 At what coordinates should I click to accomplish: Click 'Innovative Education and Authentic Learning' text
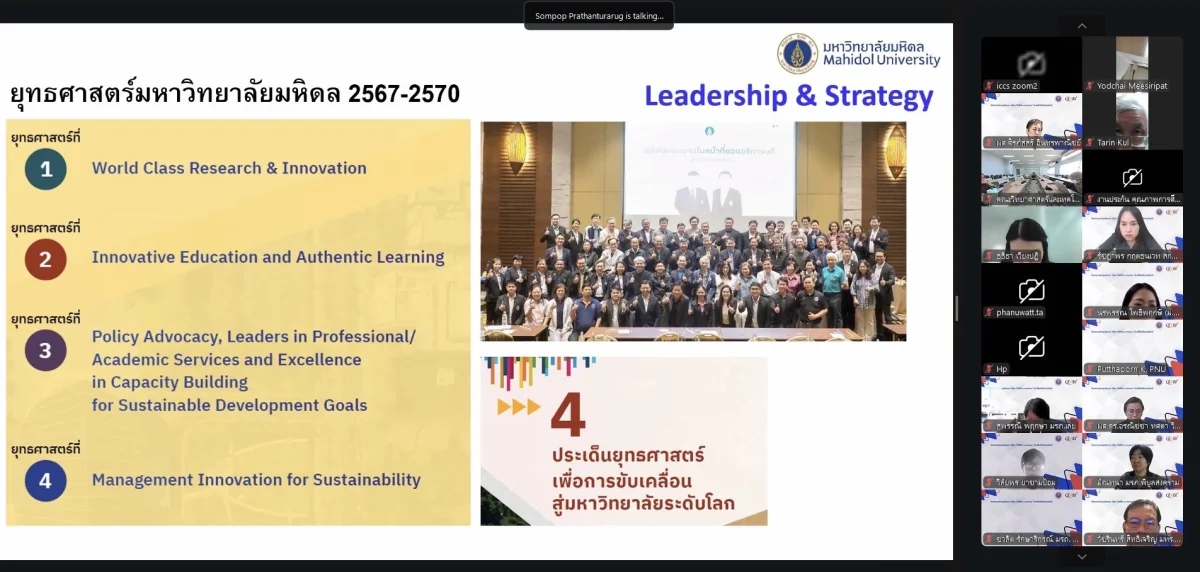[x=268, y=257]
